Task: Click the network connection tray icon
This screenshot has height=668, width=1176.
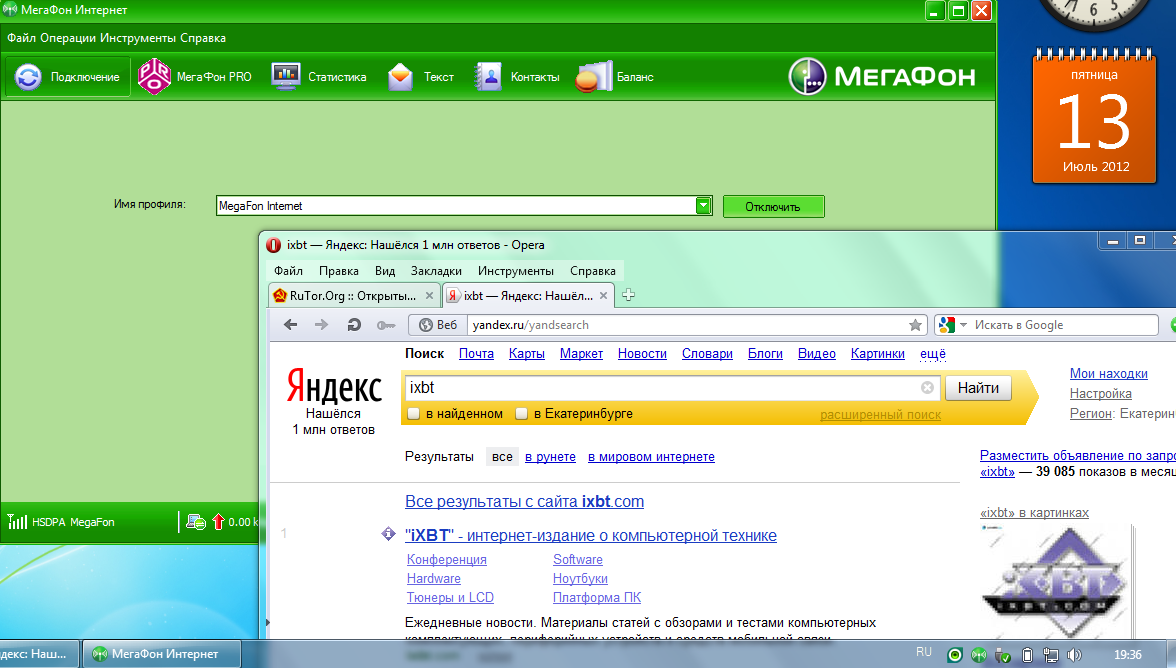Action: tap(1051, 655)
